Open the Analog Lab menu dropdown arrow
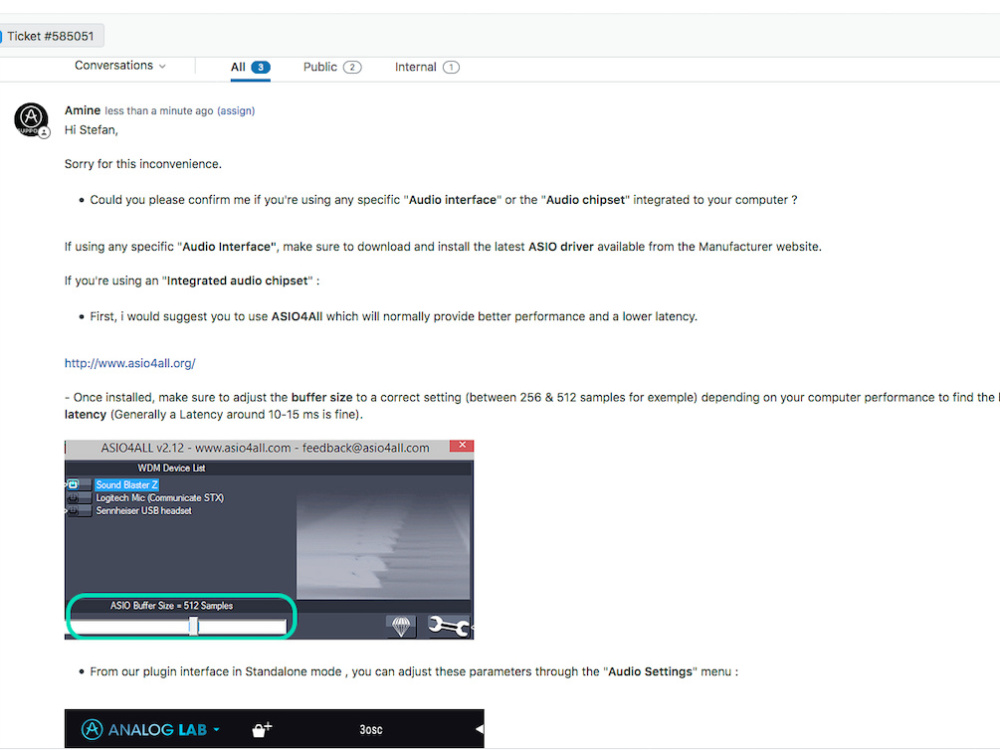Viewport: 1000px width, 750px height. [216, 729]
